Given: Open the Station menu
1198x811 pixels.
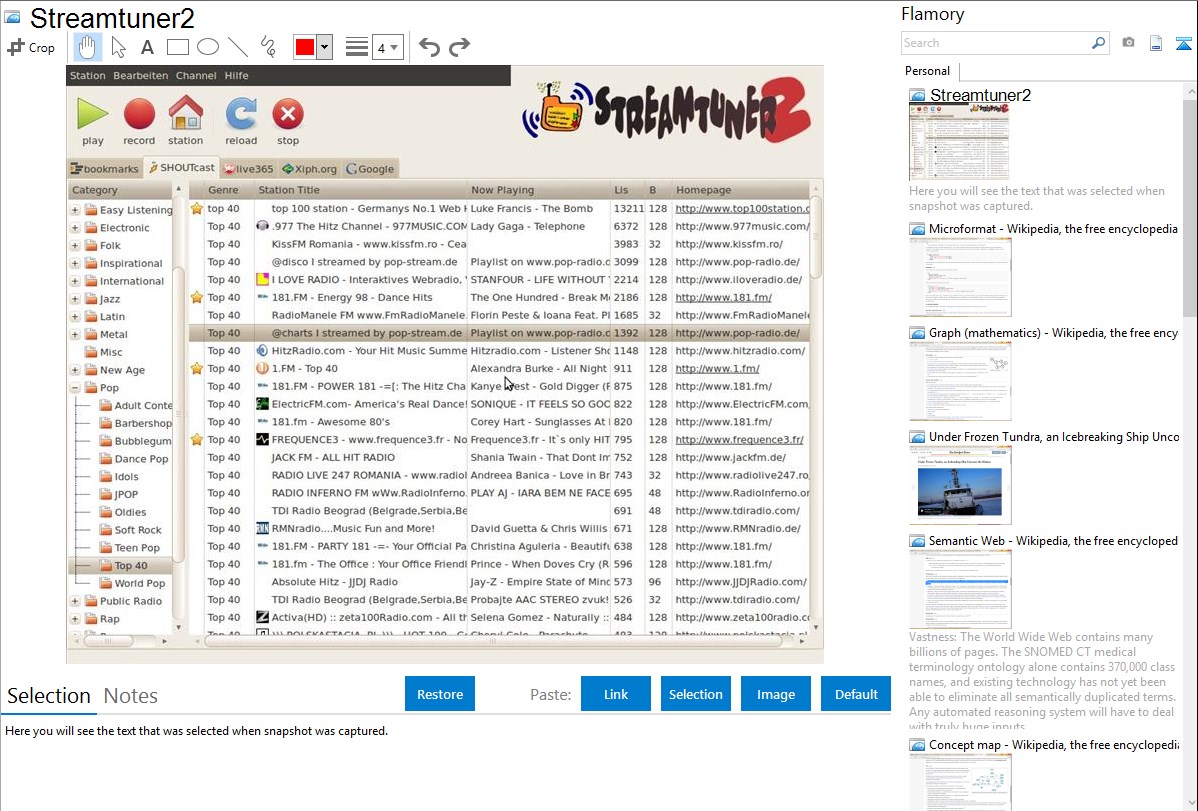Looking at the screenshot, I should tap(87, 76).
